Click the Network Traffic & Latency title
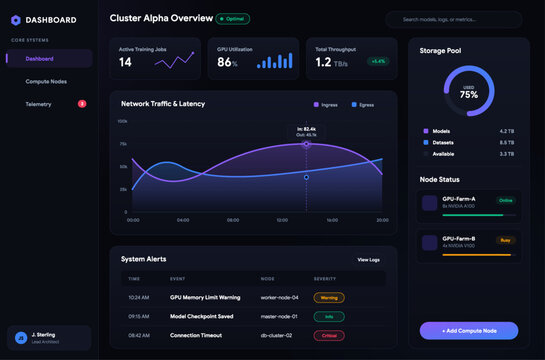This screenshot has height=360, width=545. point(163,104)
